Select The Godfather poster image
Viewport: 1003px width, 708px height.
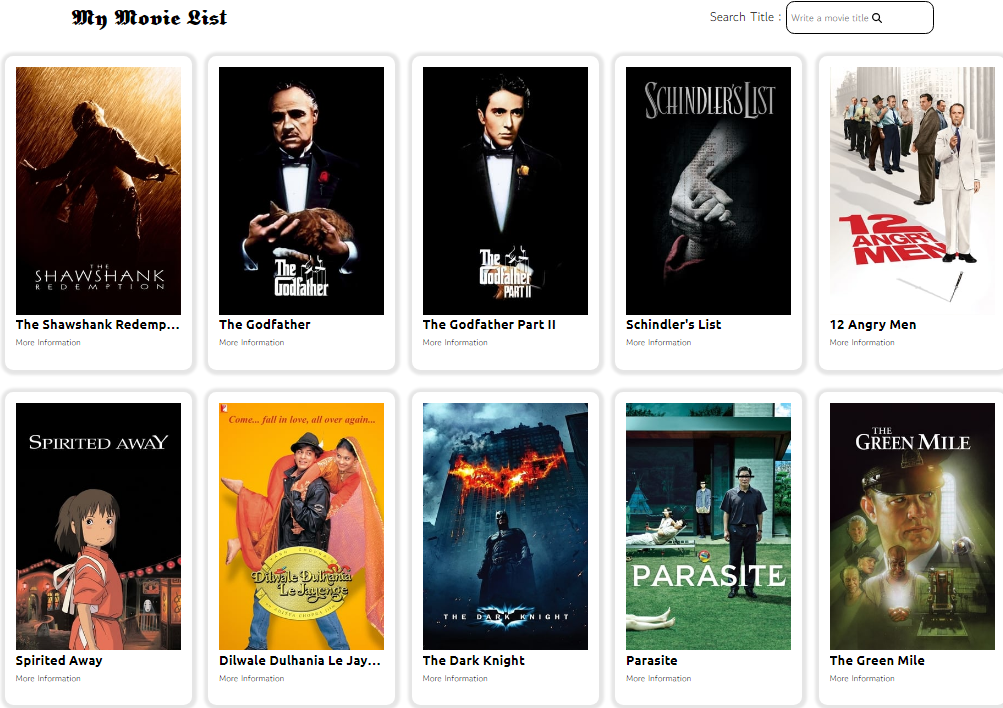(301, 191)
